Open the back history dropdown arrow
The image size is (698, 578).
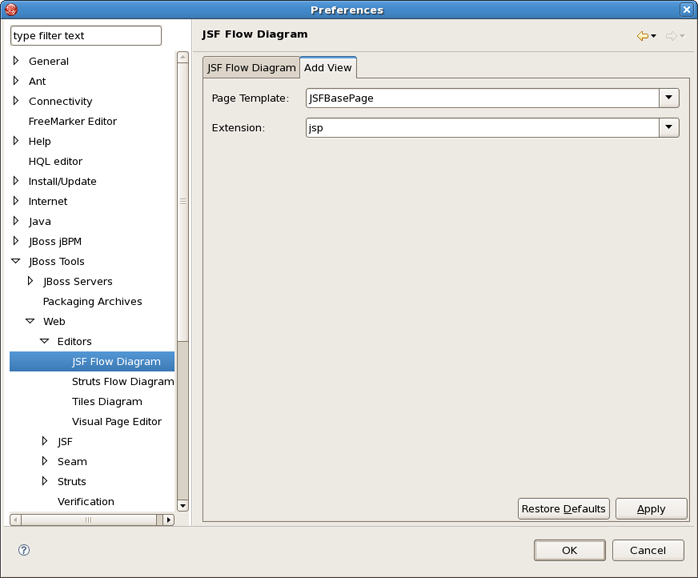coord(654,37)
